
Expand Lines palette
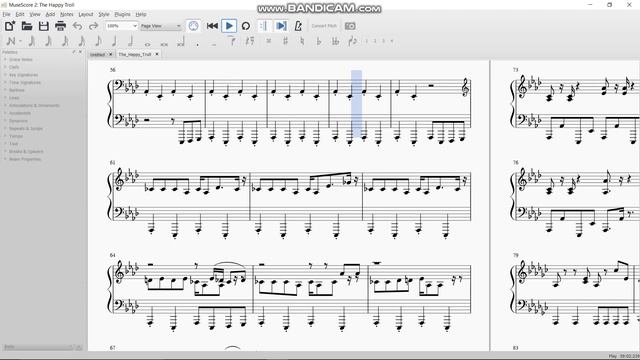(x=14, y=98)
